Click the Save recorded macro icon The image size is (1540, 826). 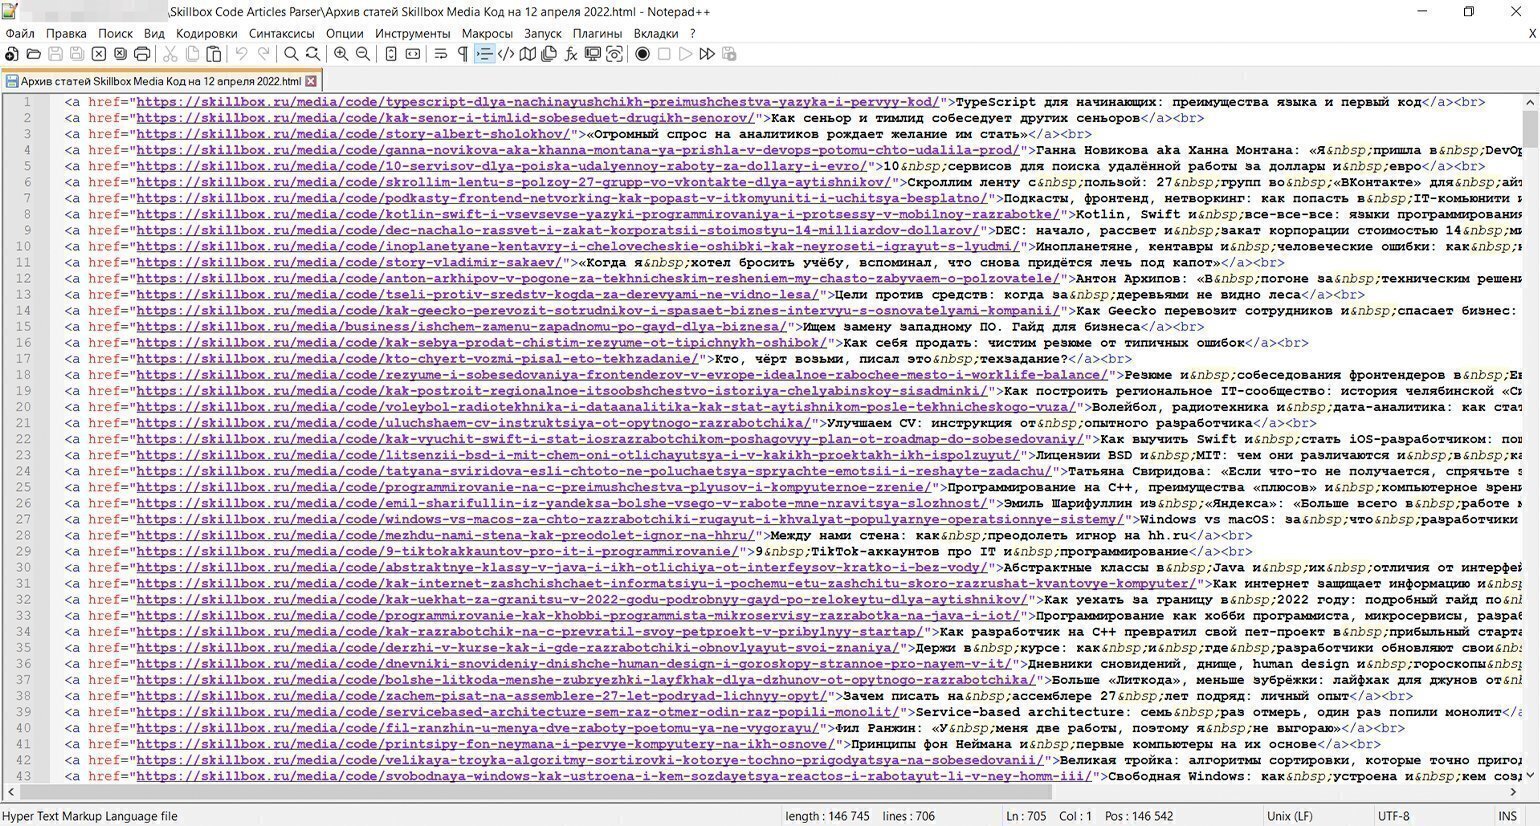(730, 54)
